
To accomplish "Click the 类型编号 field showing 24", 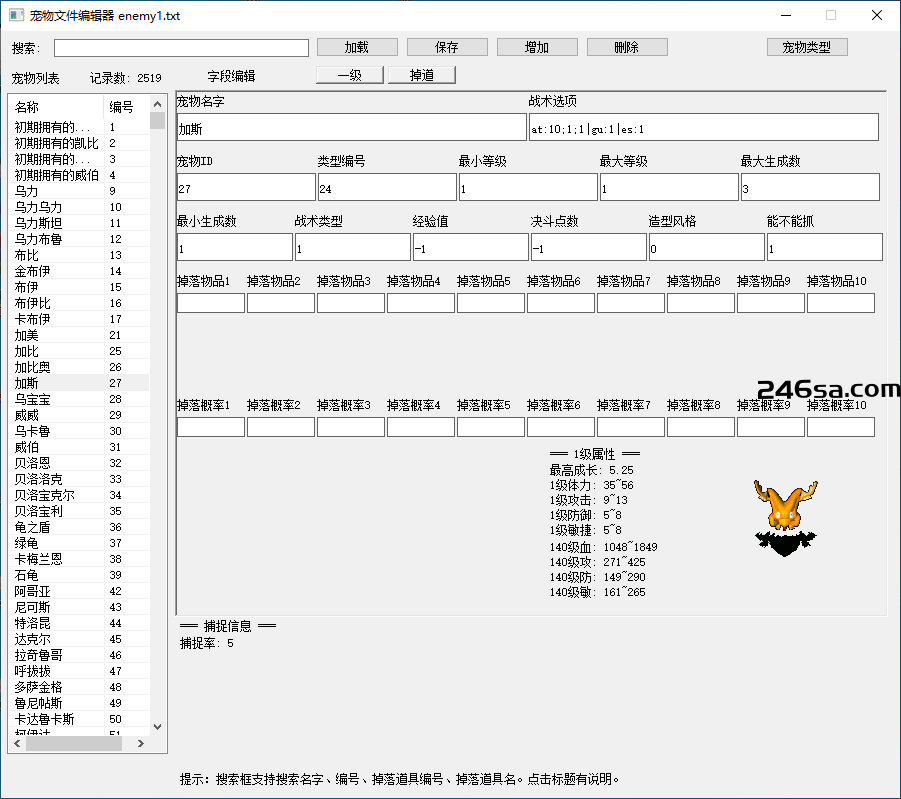I will click(x=387, y=187).
